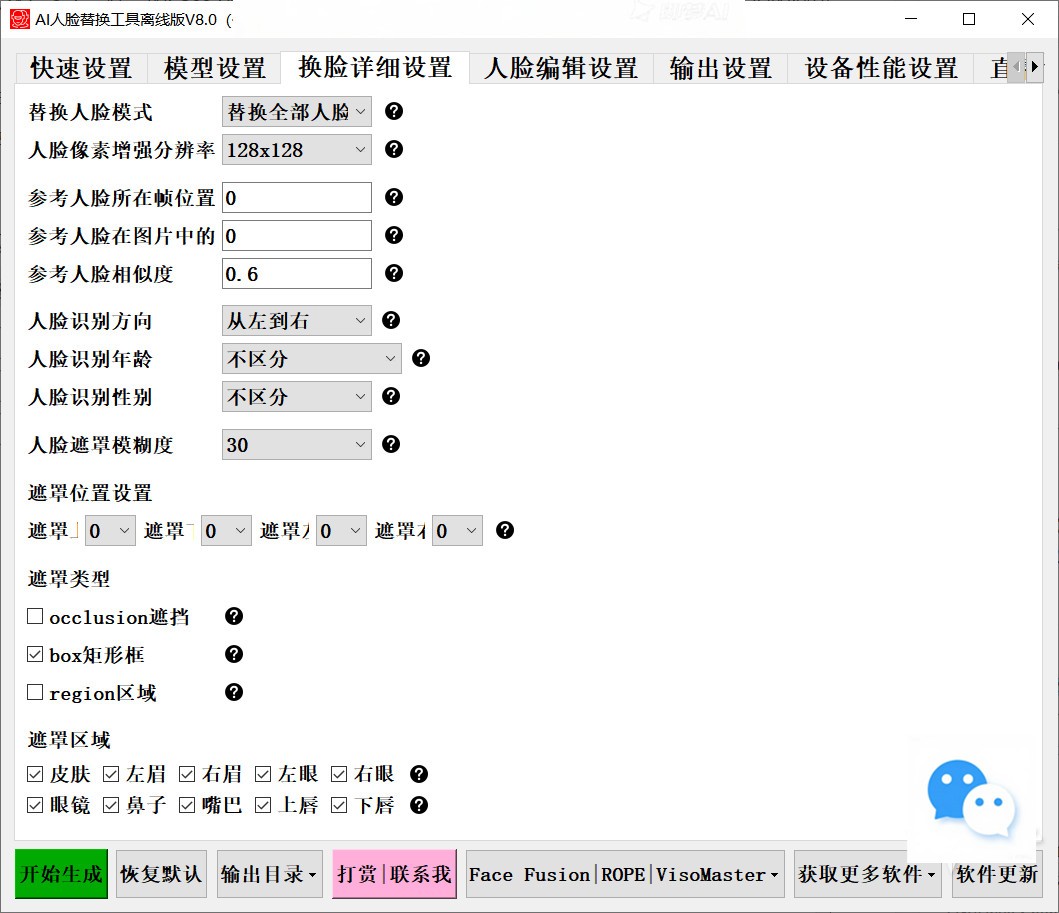Click the app logo in title bar
Image resolution: width=1059 pixels, height=913 pixels.
[20, 19]
